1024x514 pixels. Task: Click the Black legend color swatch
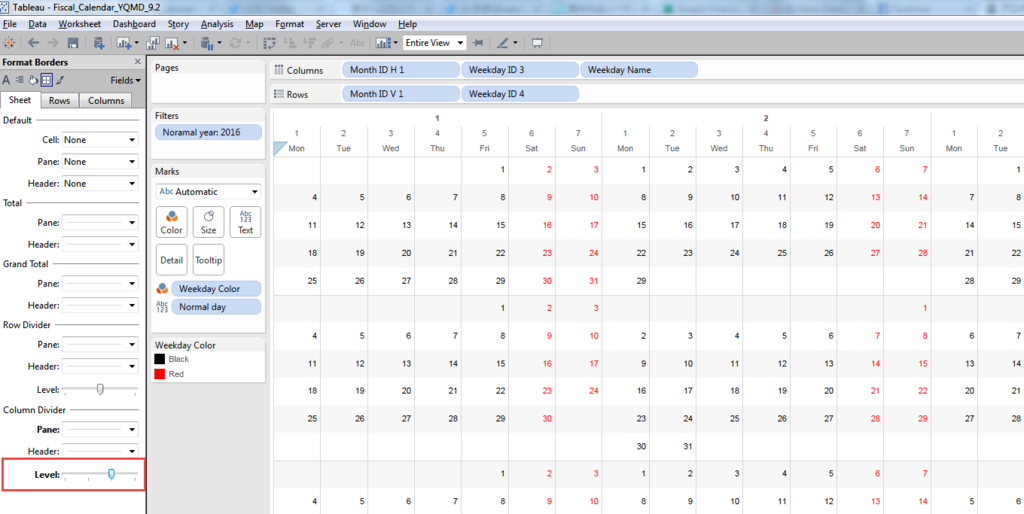click(159, 359)
